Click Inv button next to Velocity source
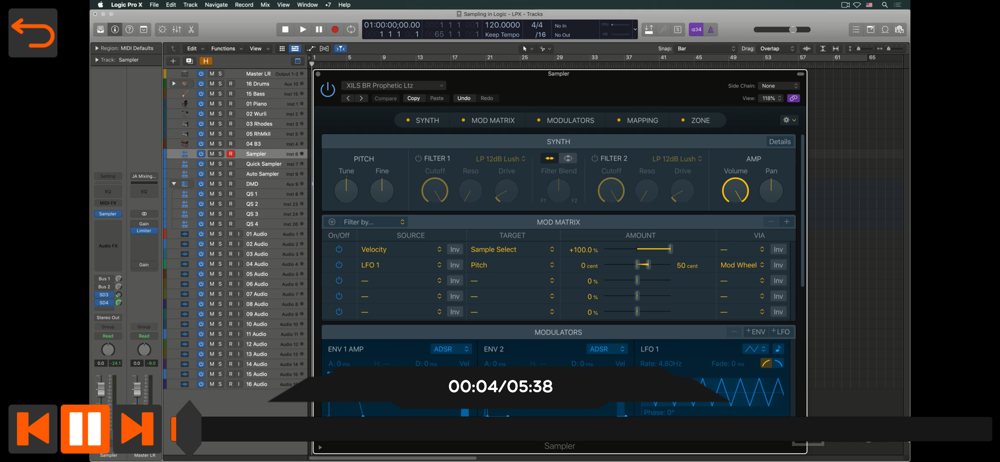This screenshot has width=1000, height=462. click(x=455, y=250)
